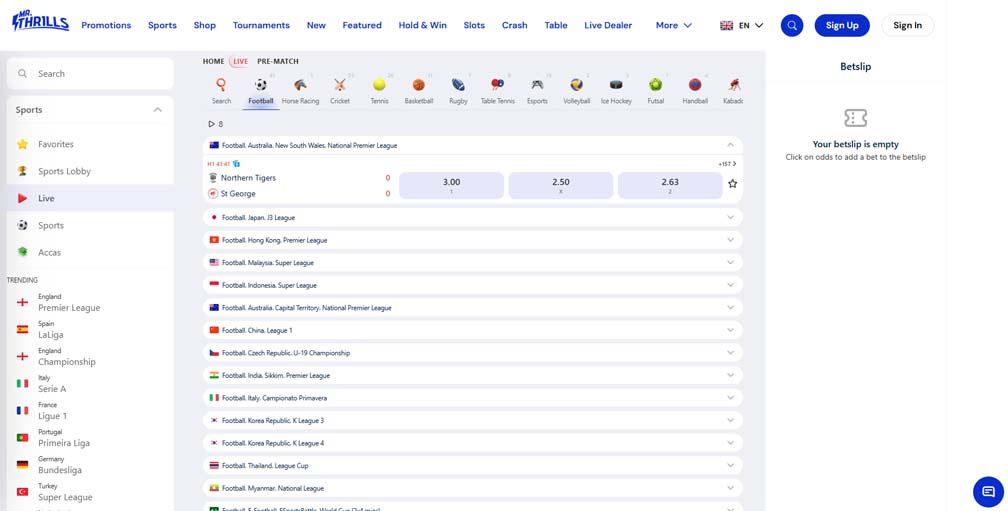
Task: Go to the Slots menu
Action: pos(474,26)
